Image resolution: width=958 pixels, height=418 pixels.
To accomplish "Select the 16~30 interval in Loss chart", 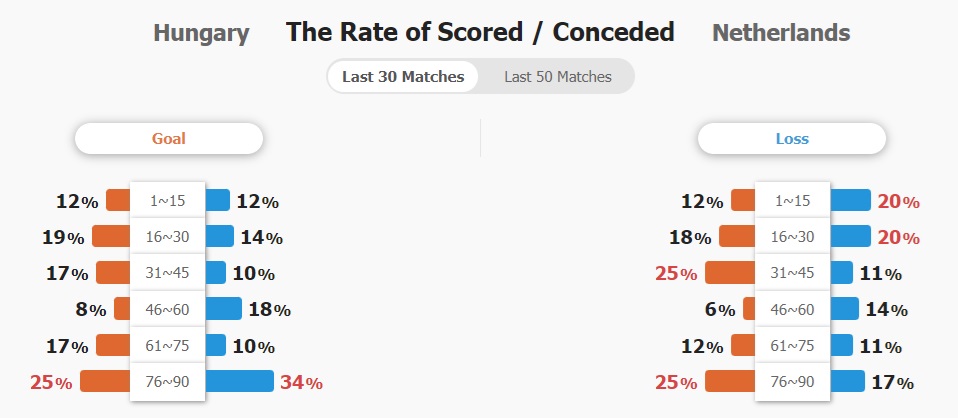I will (x=792, y=237).
